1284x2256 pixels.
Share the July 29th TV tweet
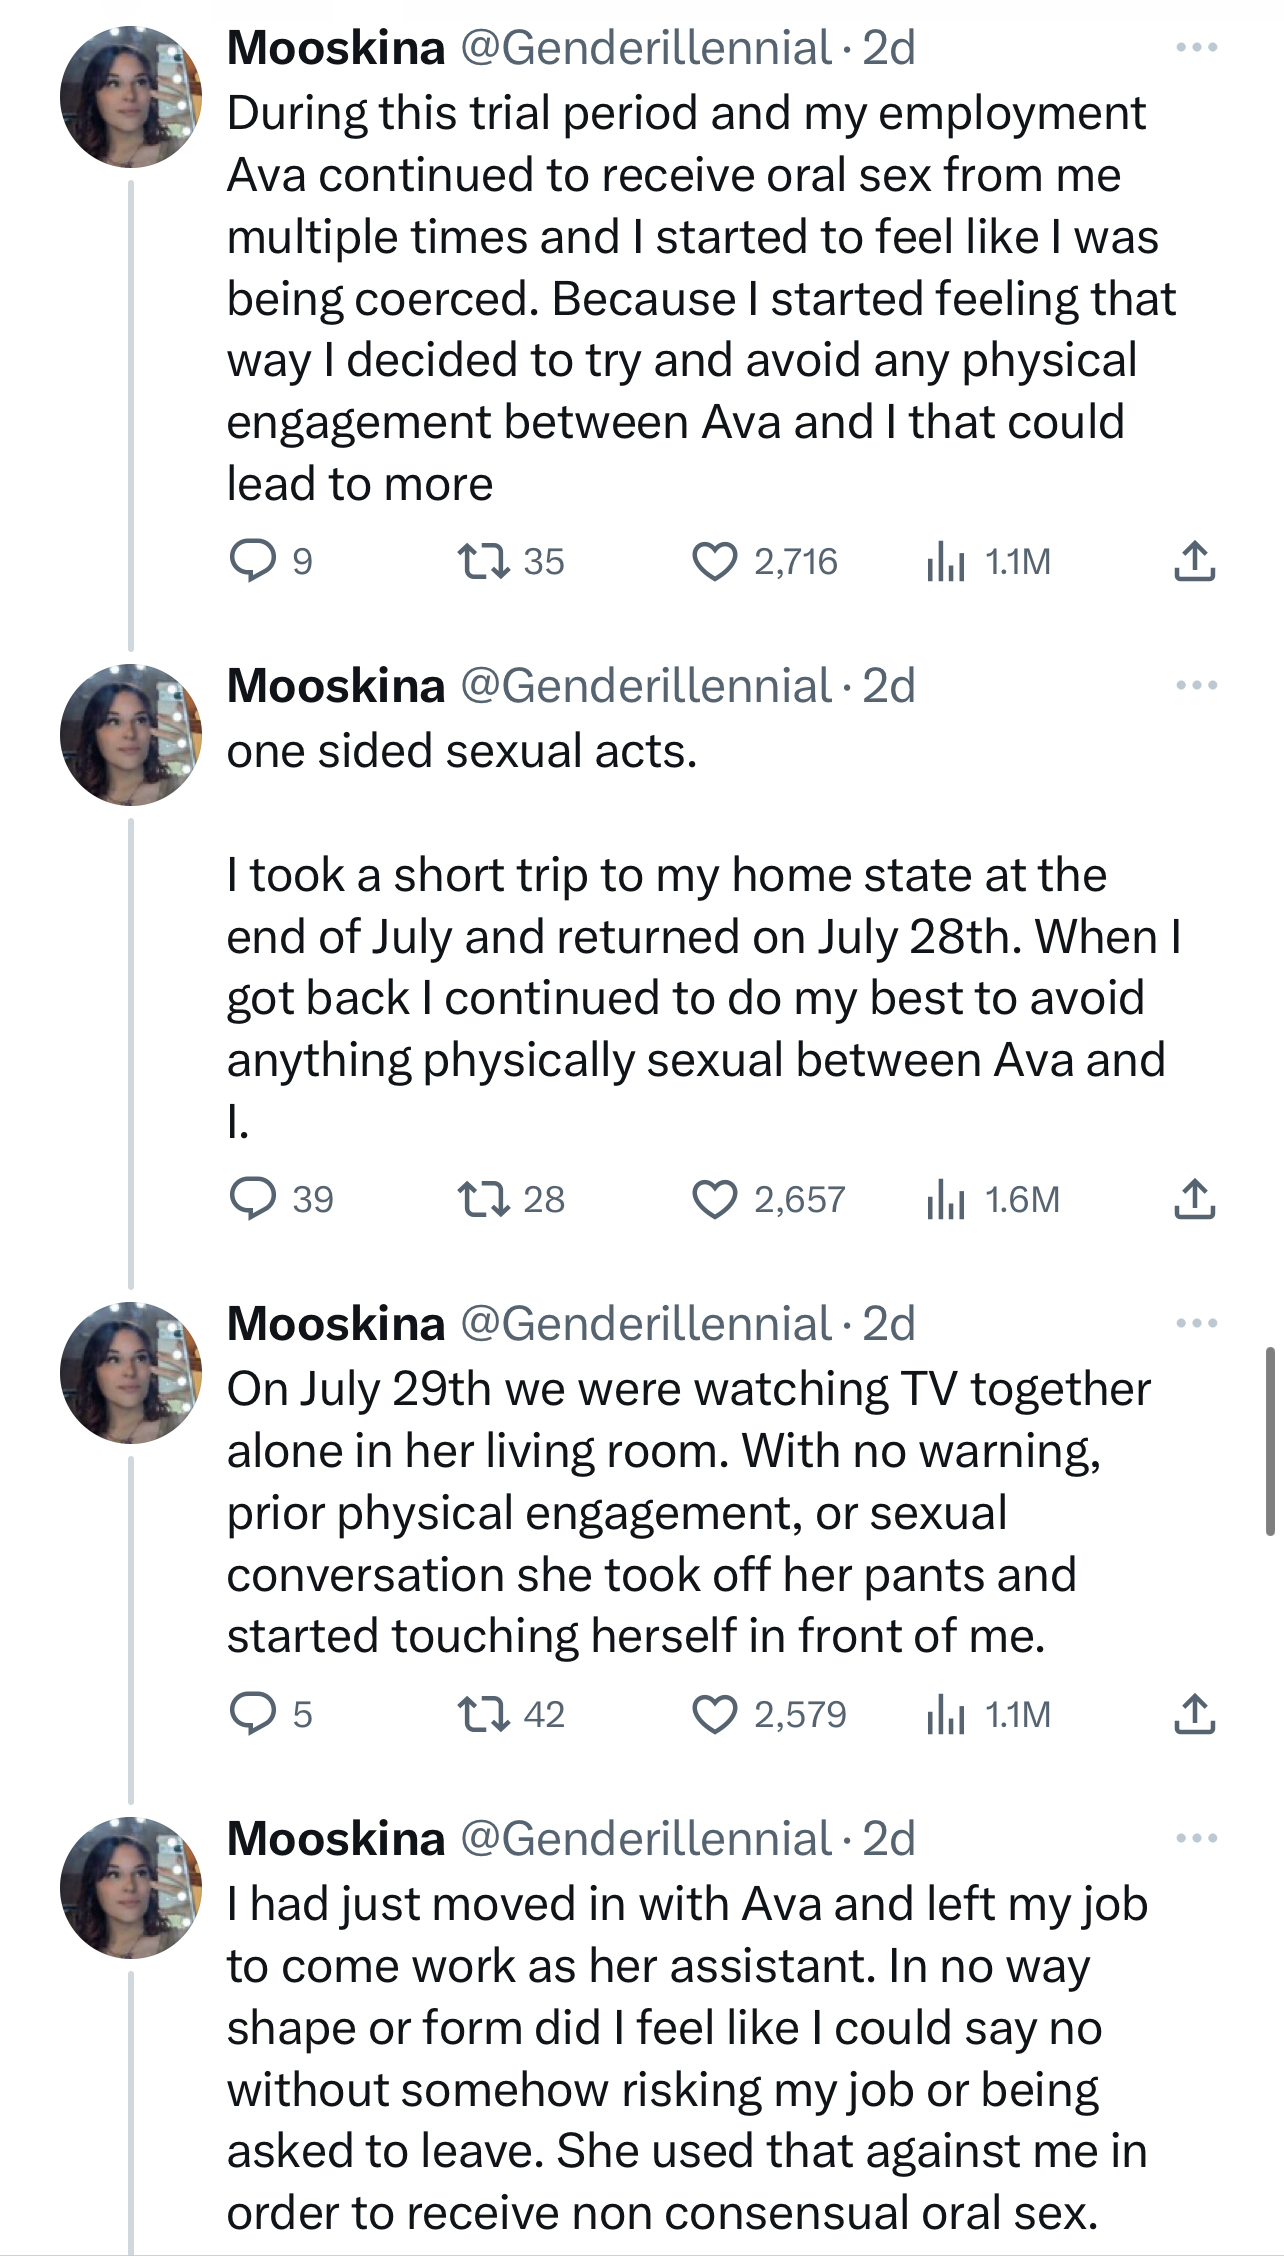pyautogui.click(x=1194, y=1714)
